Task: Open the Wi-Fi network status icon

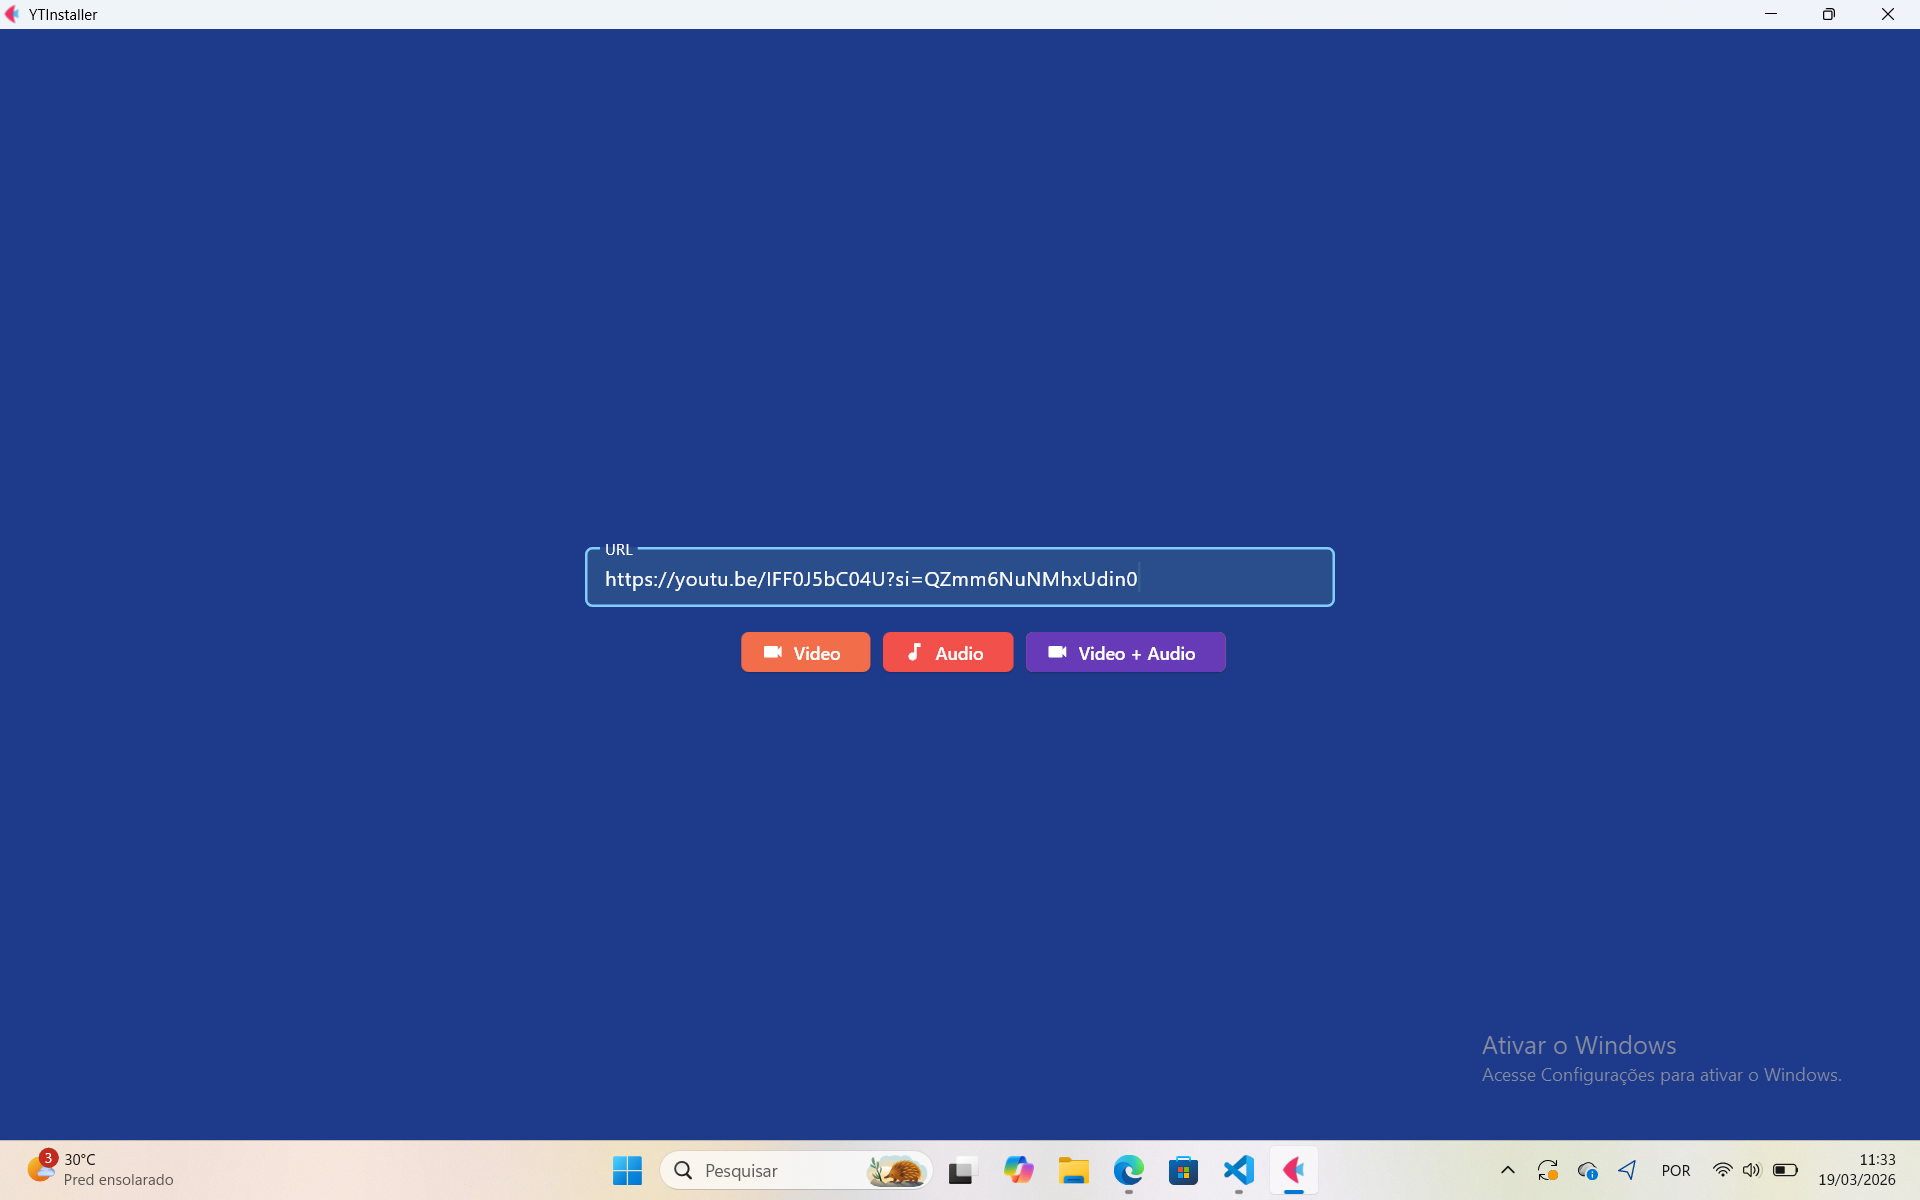Action: (x=1722, y=1170)
